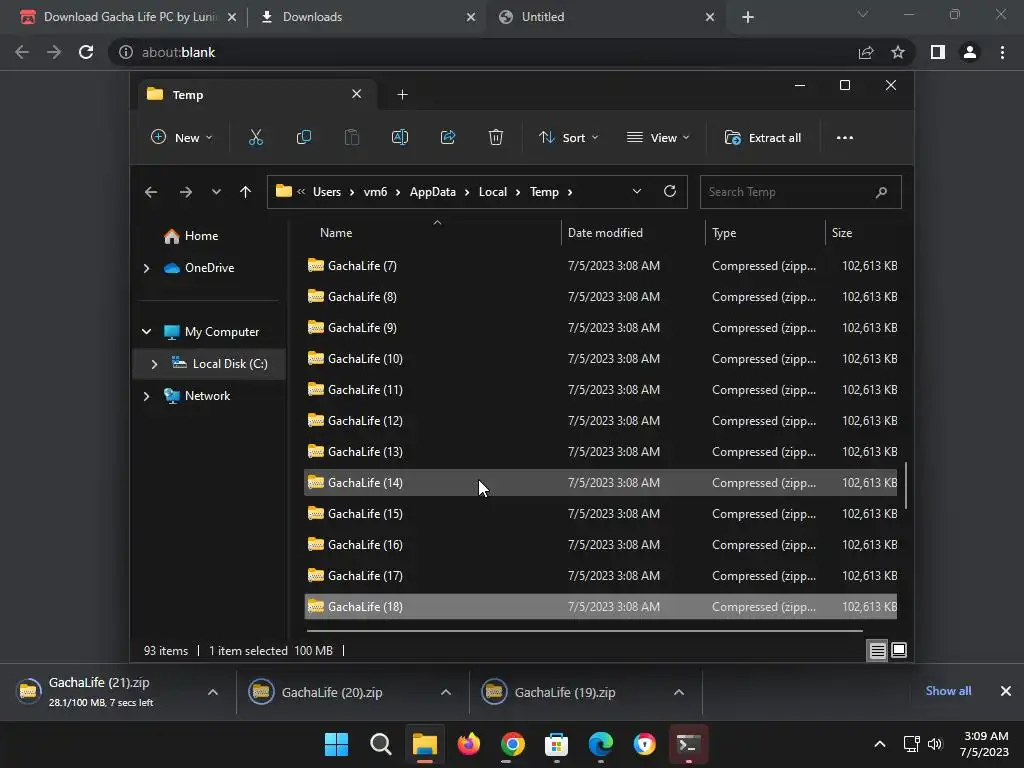1024x768 pixels.
Task: Switch to large thumbnails view icon in status bar
Action: 899,650
